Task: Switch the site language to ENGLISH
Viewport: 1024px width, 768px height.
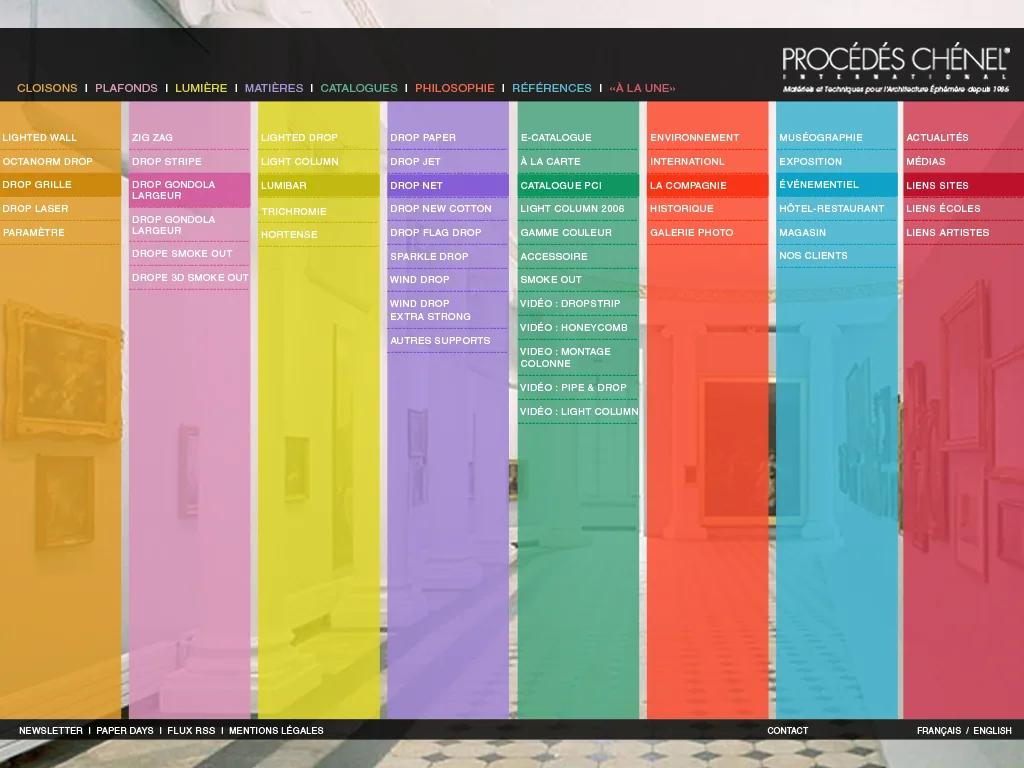Action: point(992,731)
